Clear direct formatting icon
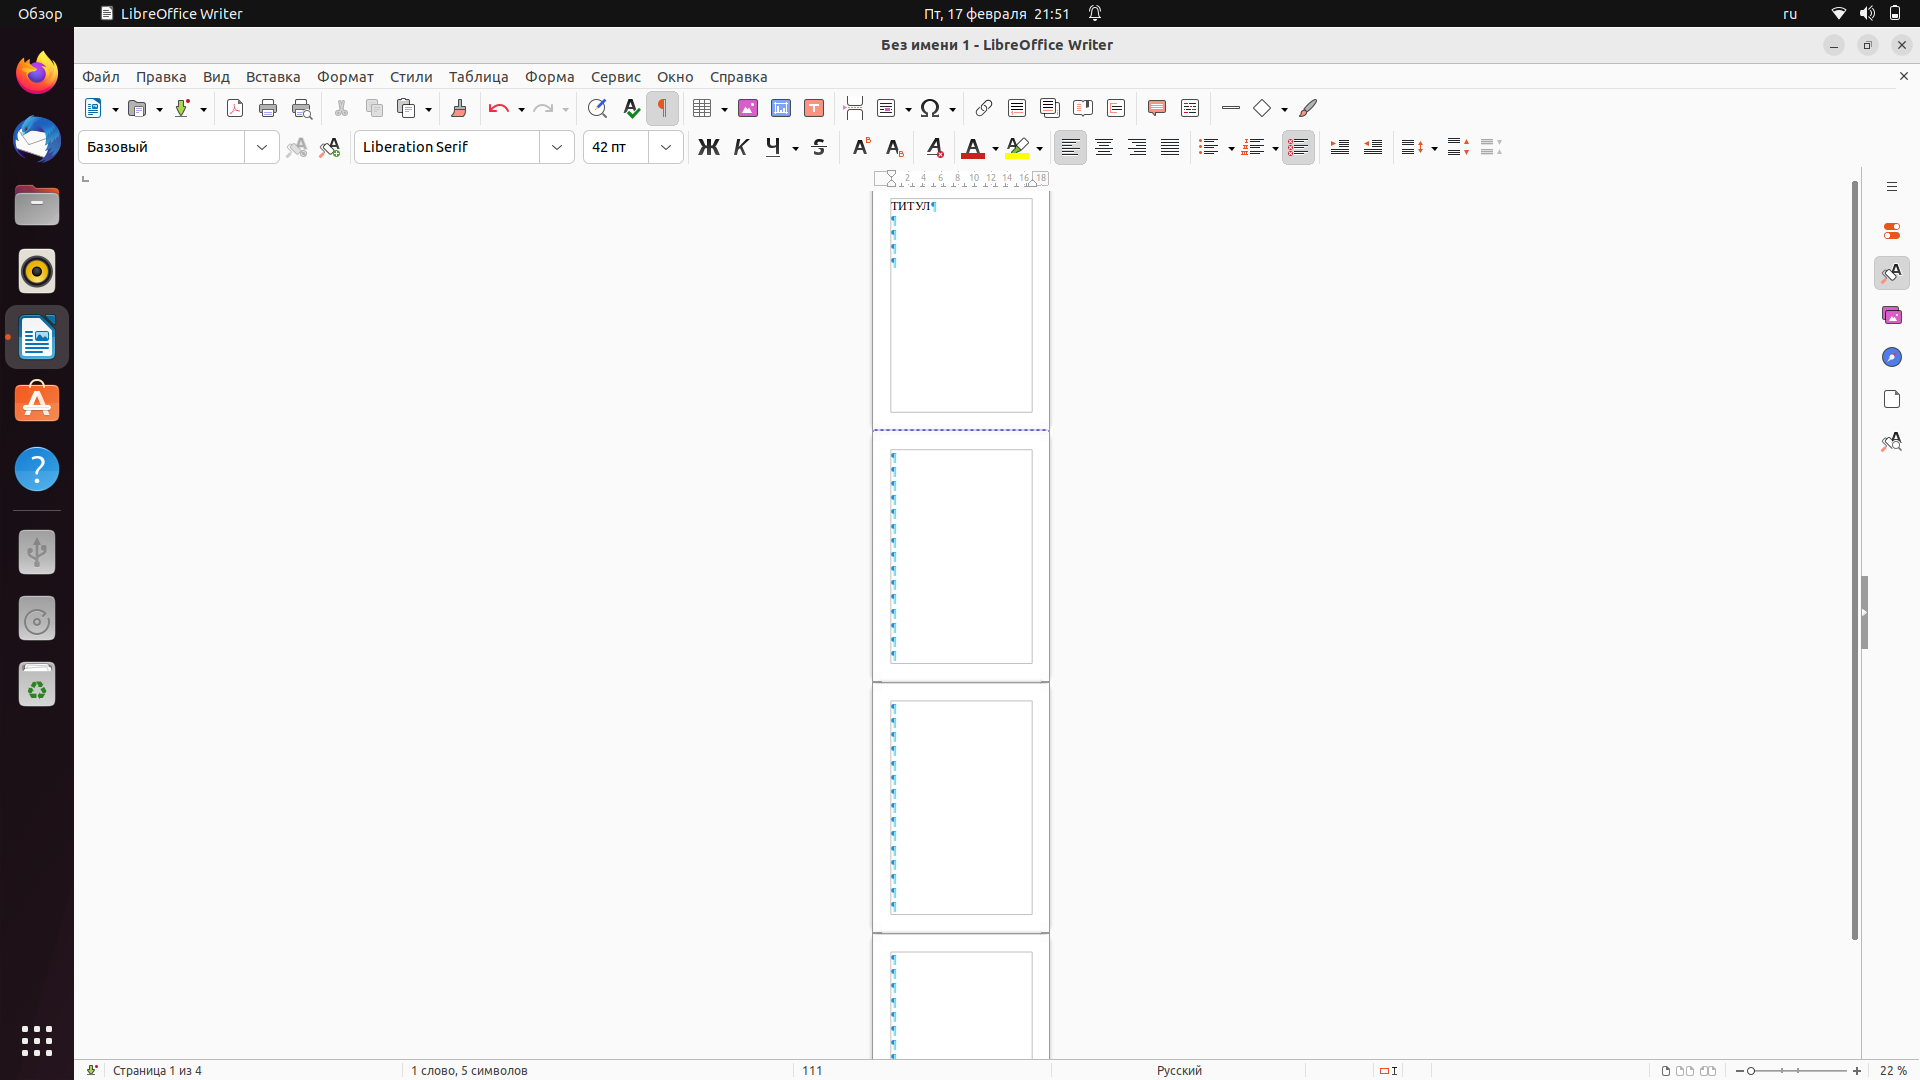The image size is (1920, 1080). click(934, 147)
